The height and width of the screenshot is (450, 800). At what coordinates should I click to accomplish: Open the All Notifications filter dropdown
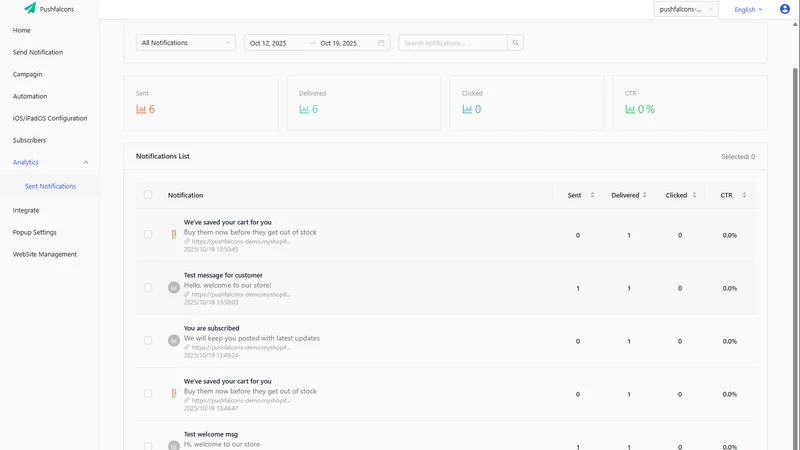[186, 43]
